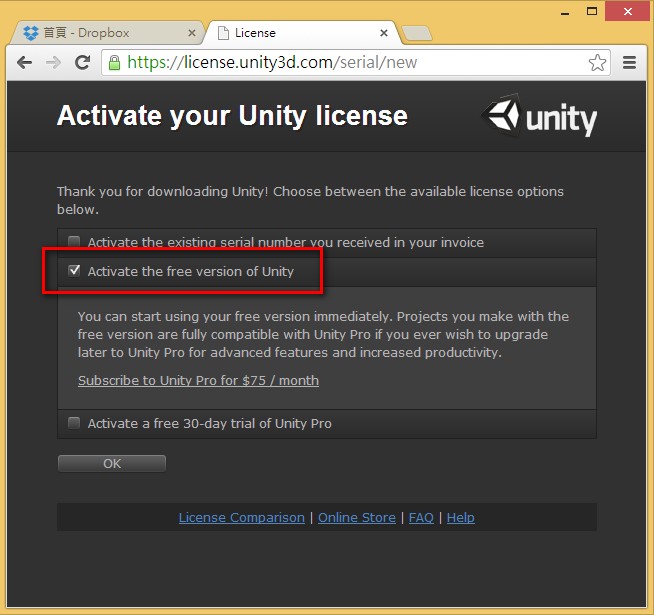Click the 'You can start using your free version' paragraph

tap(324, 334)
